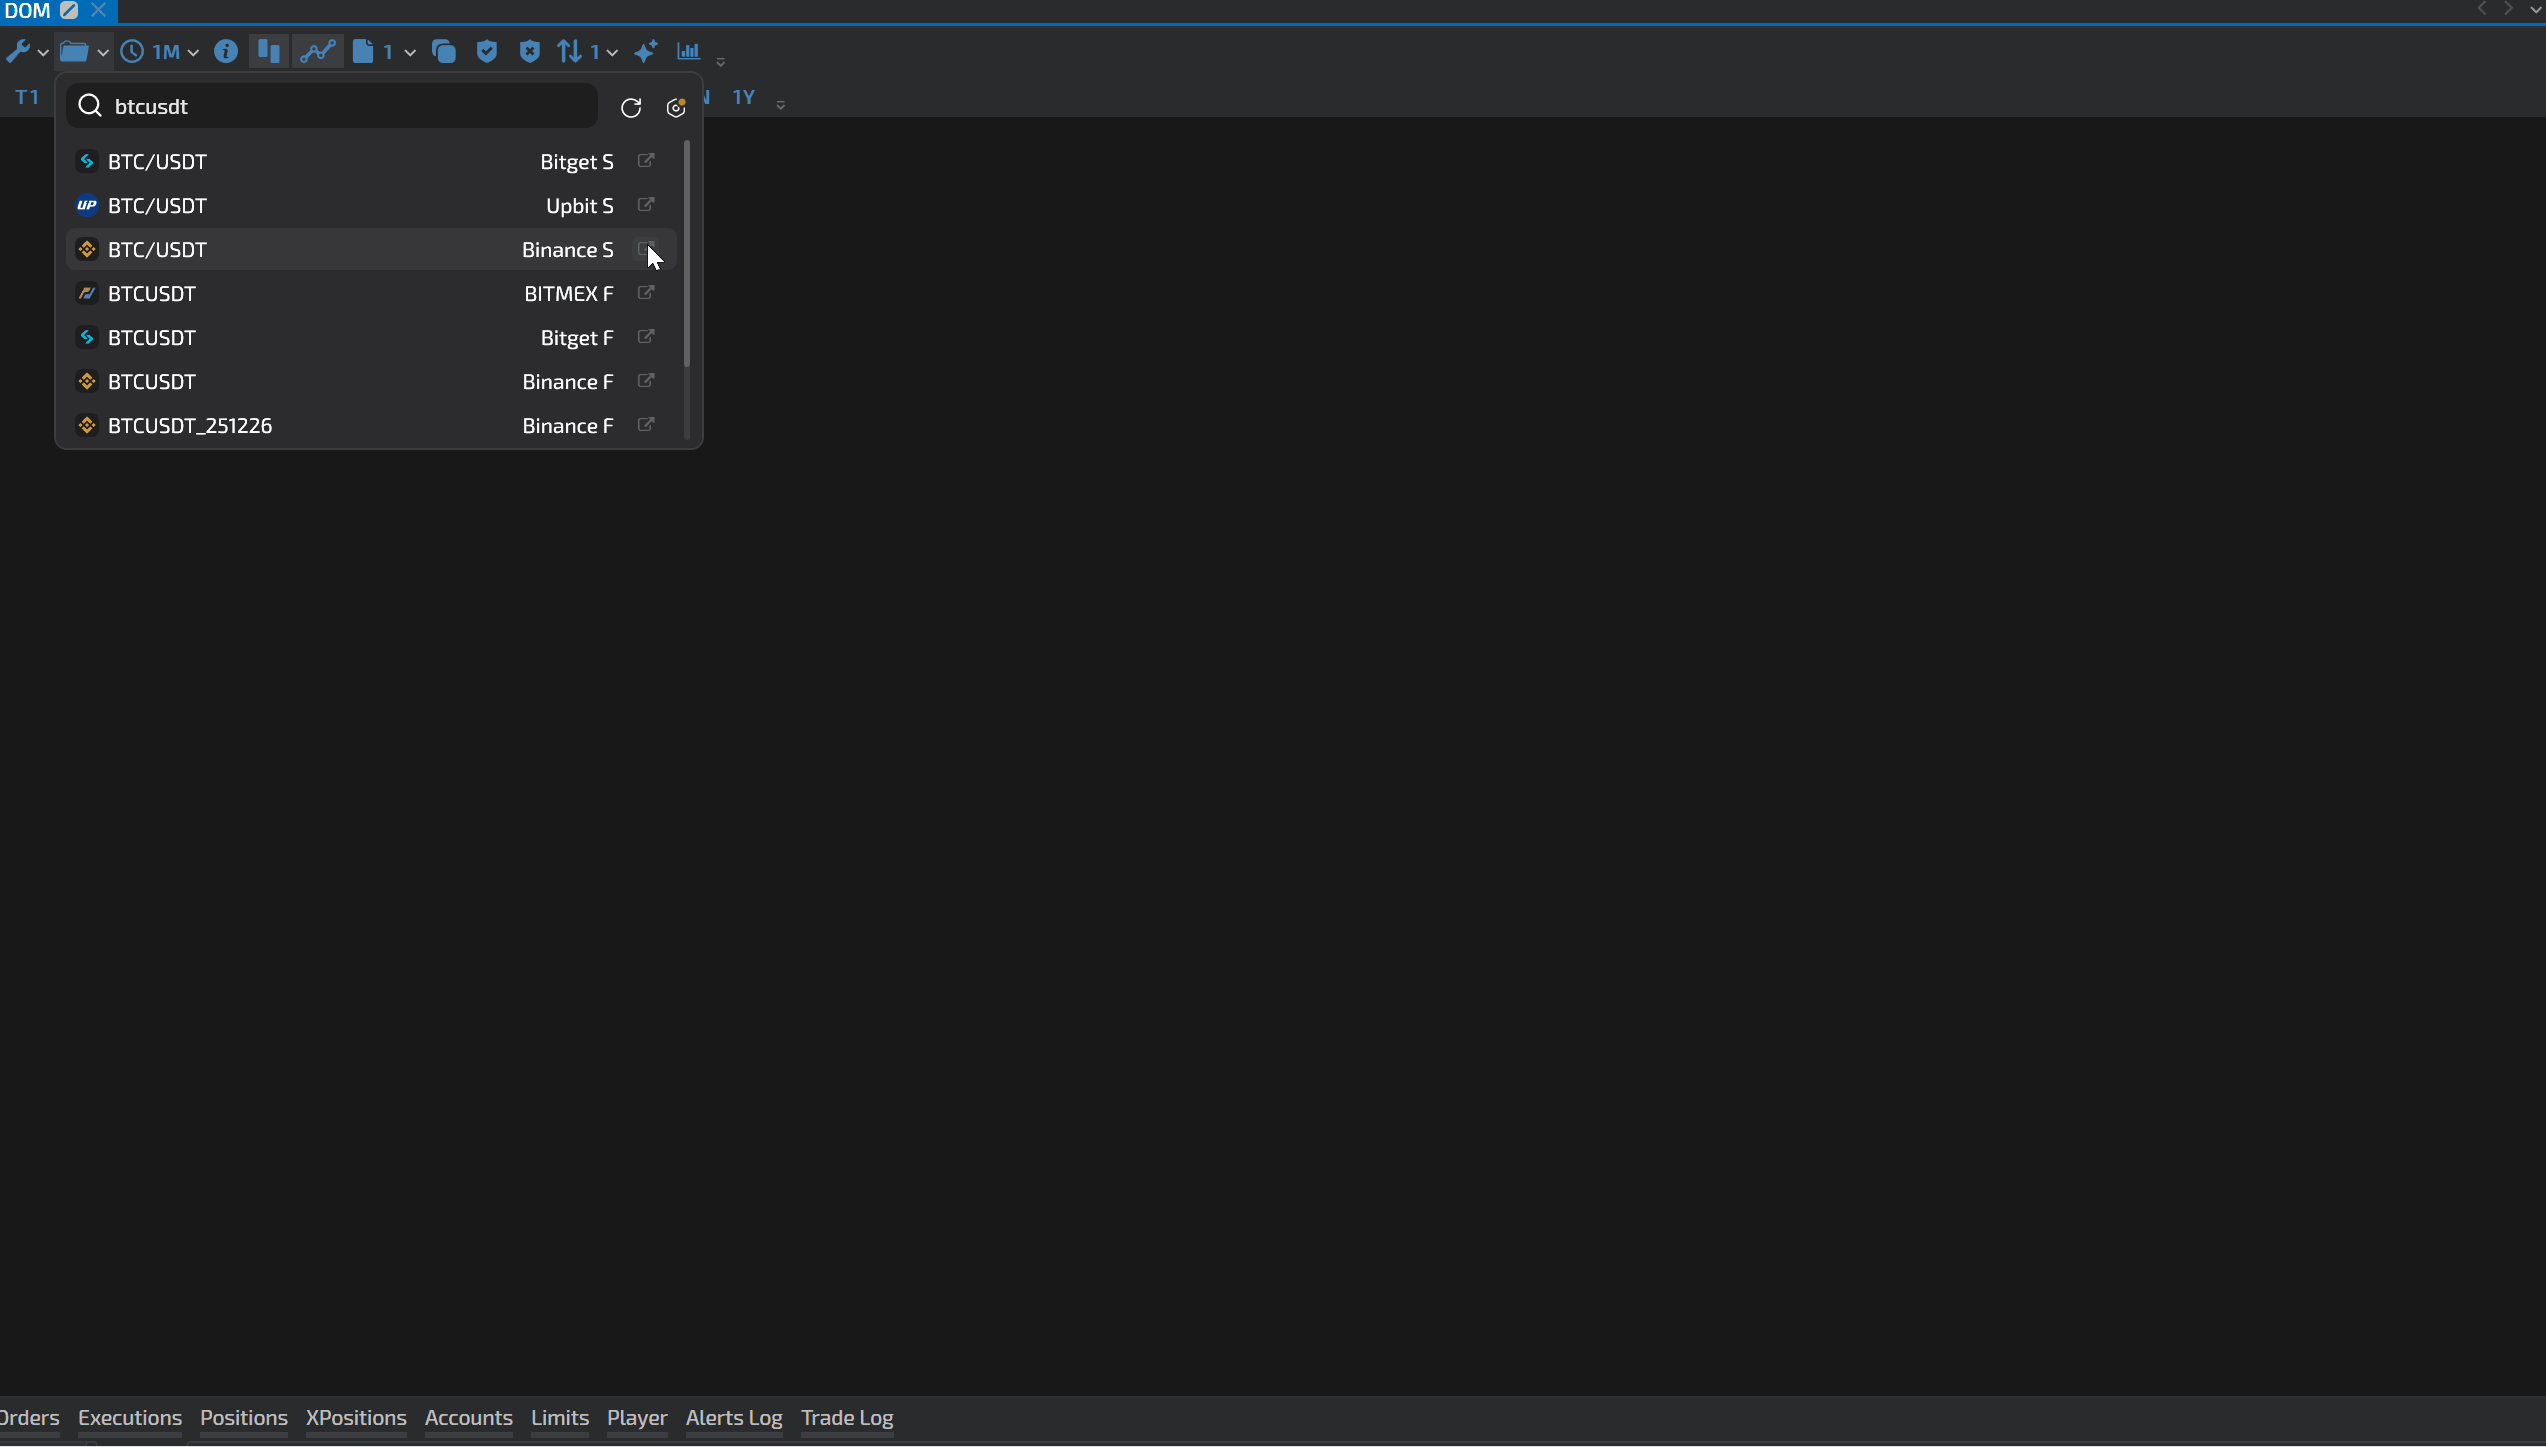This screenshot has width=2546, height=1447.
Task: Refresh the symbol search results
Action: [631, 108]
